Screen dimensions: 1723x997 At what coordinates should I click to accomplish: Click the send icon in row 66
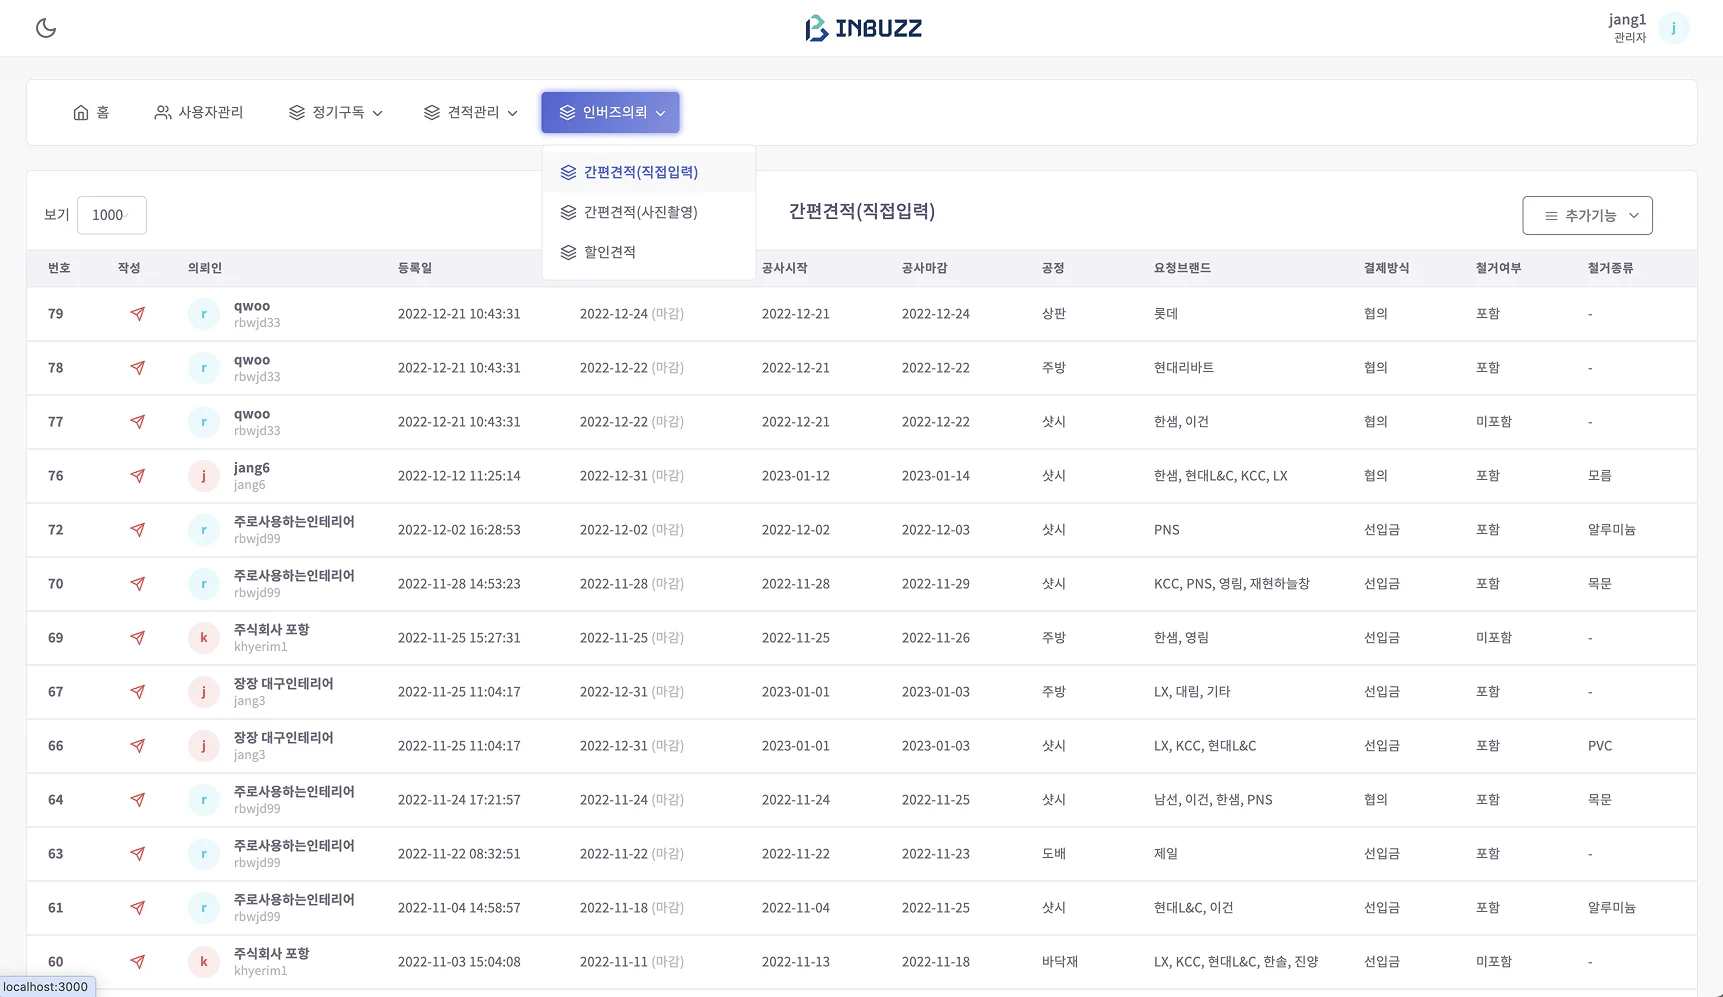[x=138, y=746]
